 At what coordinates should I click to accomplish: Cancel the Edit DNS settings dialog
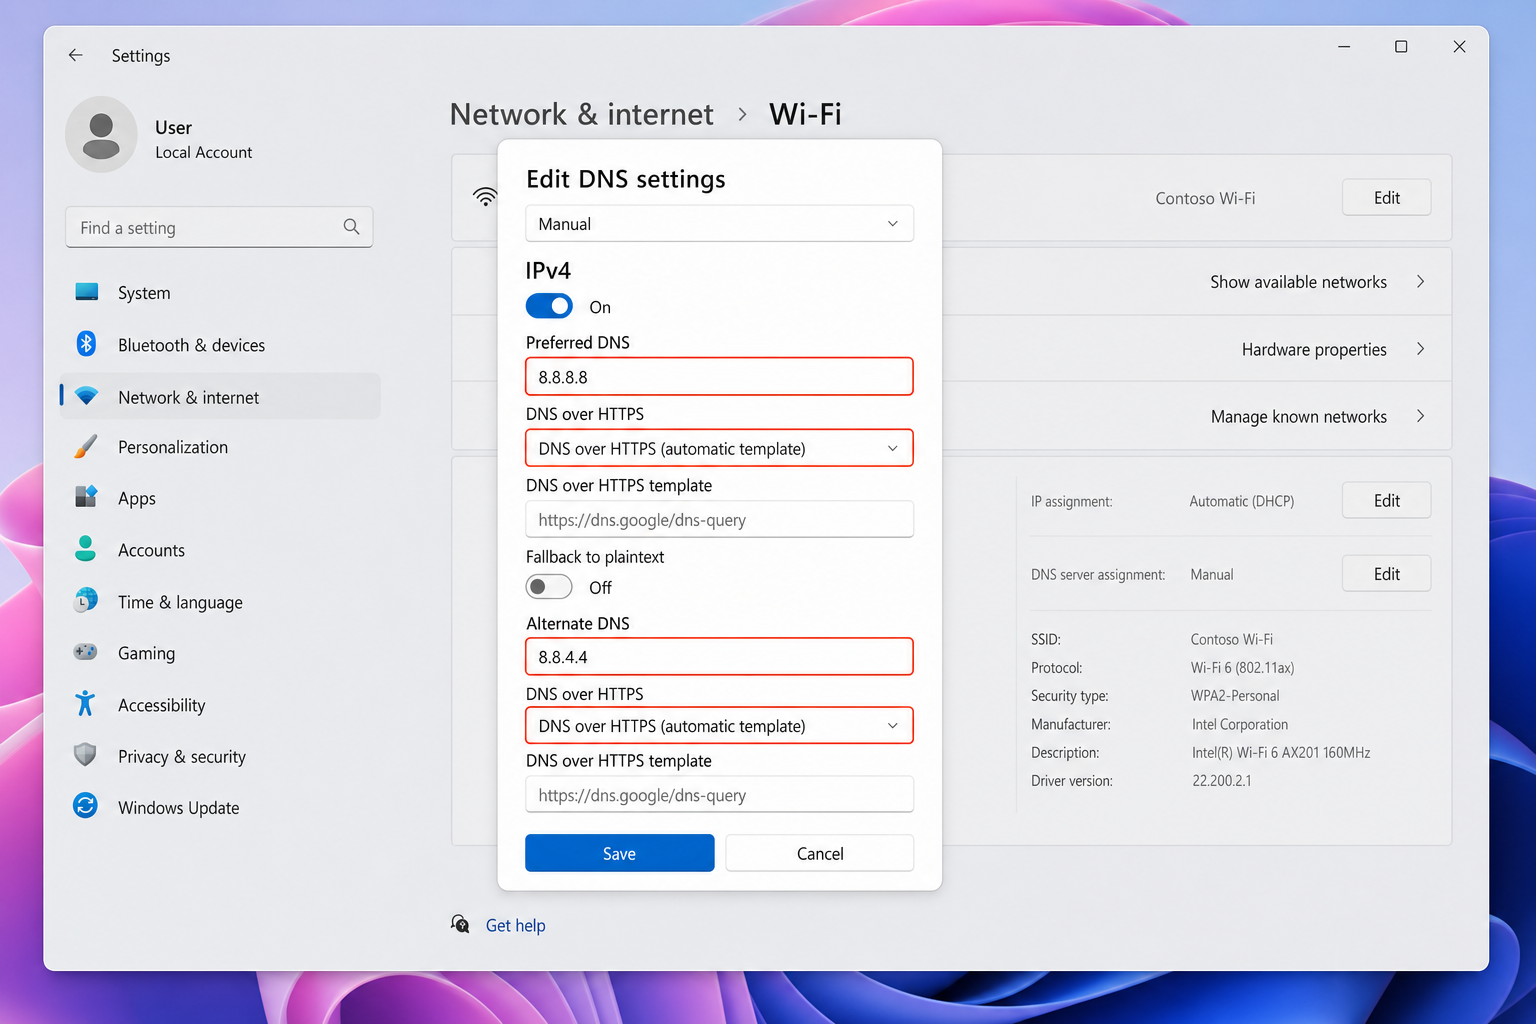coord(819,853)
